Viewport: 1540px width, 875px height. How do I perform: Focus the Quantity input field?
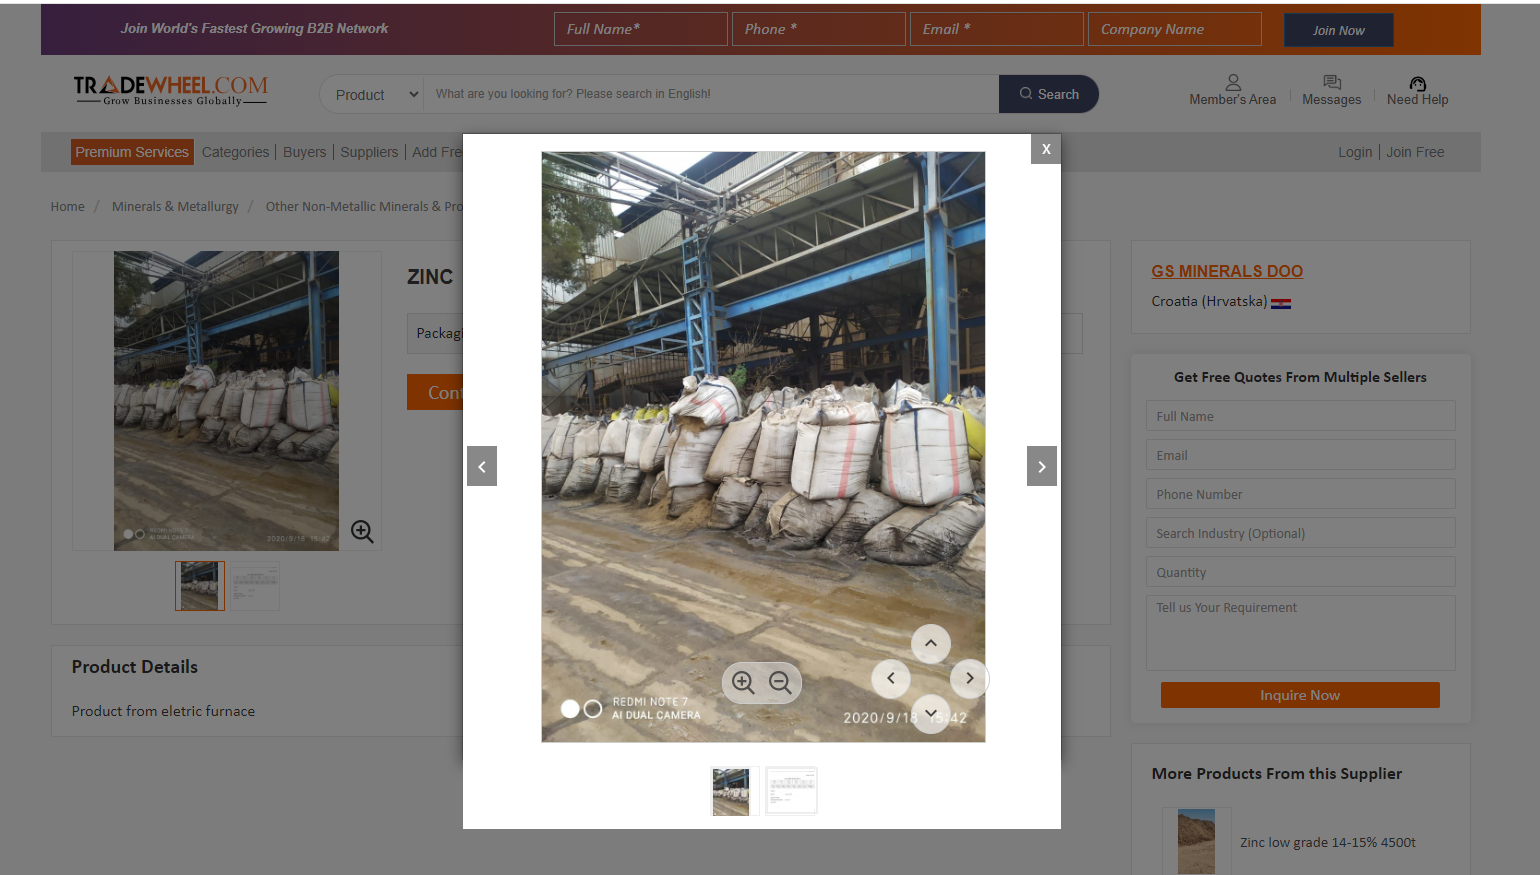[1300, 572]
